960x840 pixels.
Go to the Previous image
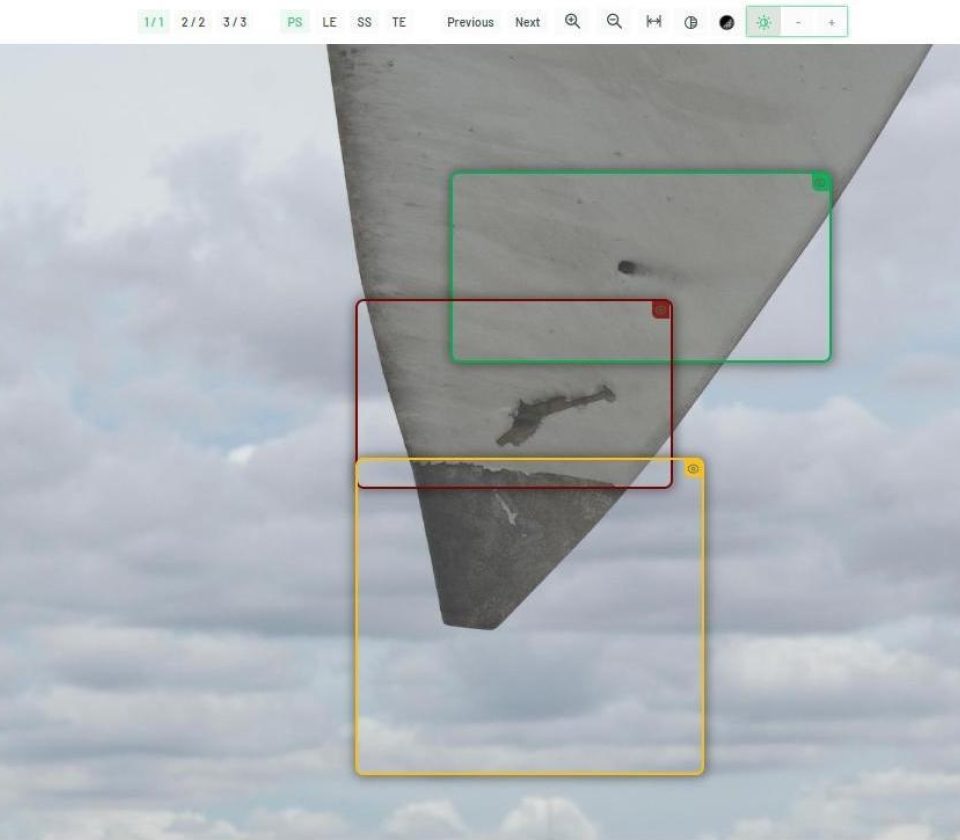(x=470, y=23)
